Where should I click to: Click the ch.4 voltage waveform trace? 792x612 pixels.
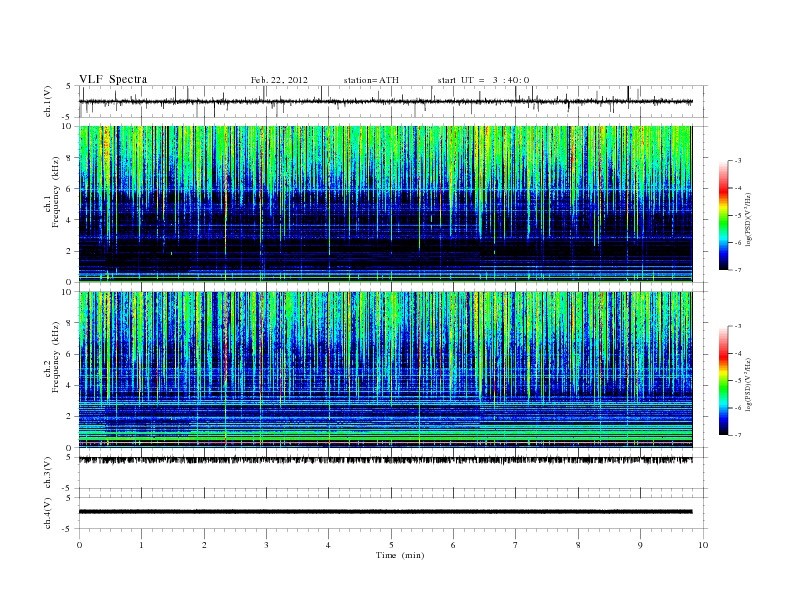(385, 512)
